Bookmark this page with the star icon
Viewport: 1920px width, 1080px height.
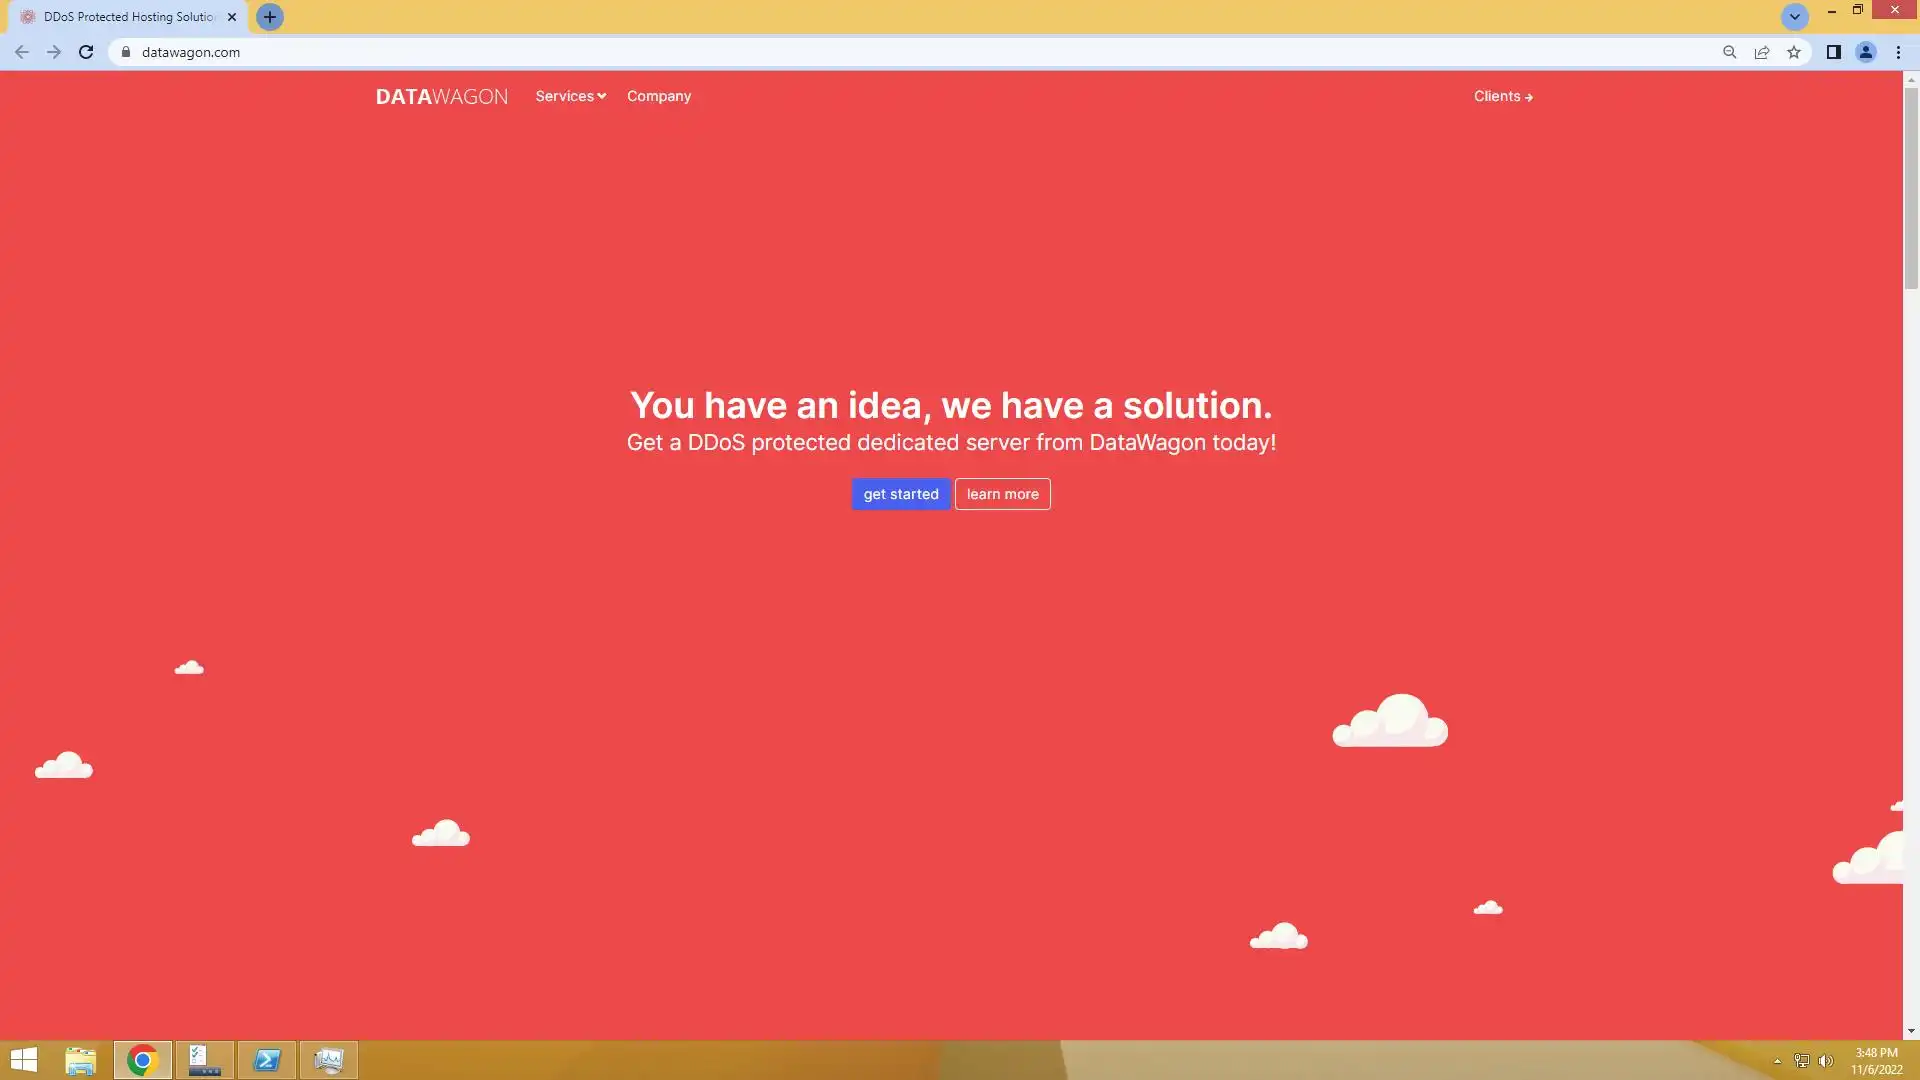pos(1794,52)
